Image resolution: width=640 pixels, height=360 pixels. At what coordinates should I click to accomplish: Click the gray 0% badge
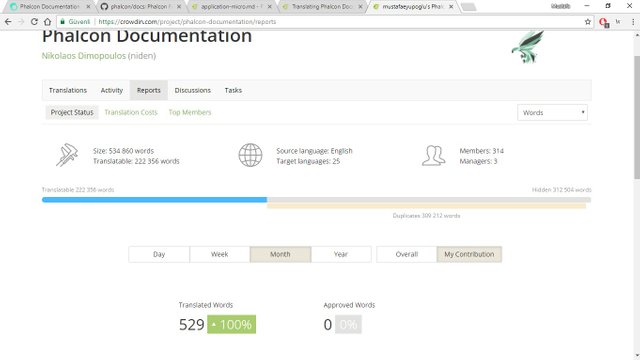[x=348, y=324]
